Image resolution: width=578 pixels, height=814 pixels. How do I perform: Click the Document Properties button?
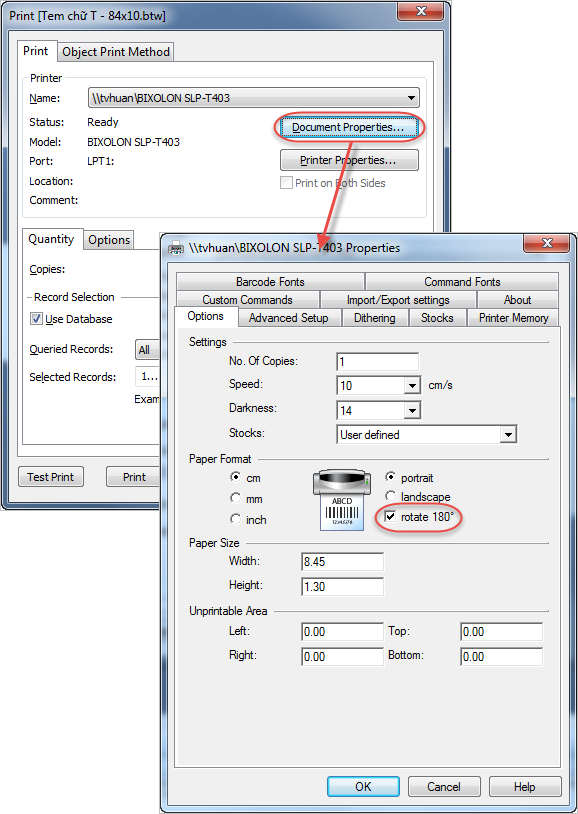(x=349, y=127)
